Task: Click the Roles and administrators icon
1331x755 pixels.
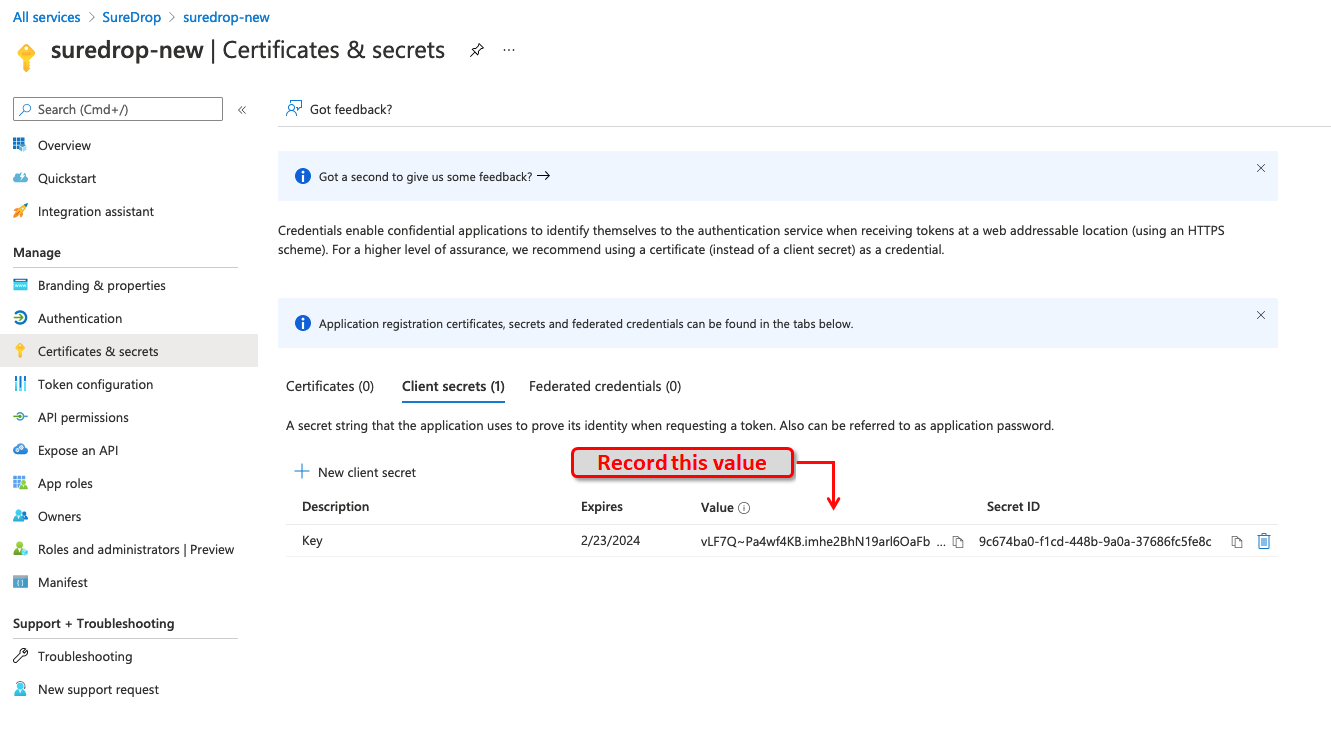Action: click(x=20, y=549)
